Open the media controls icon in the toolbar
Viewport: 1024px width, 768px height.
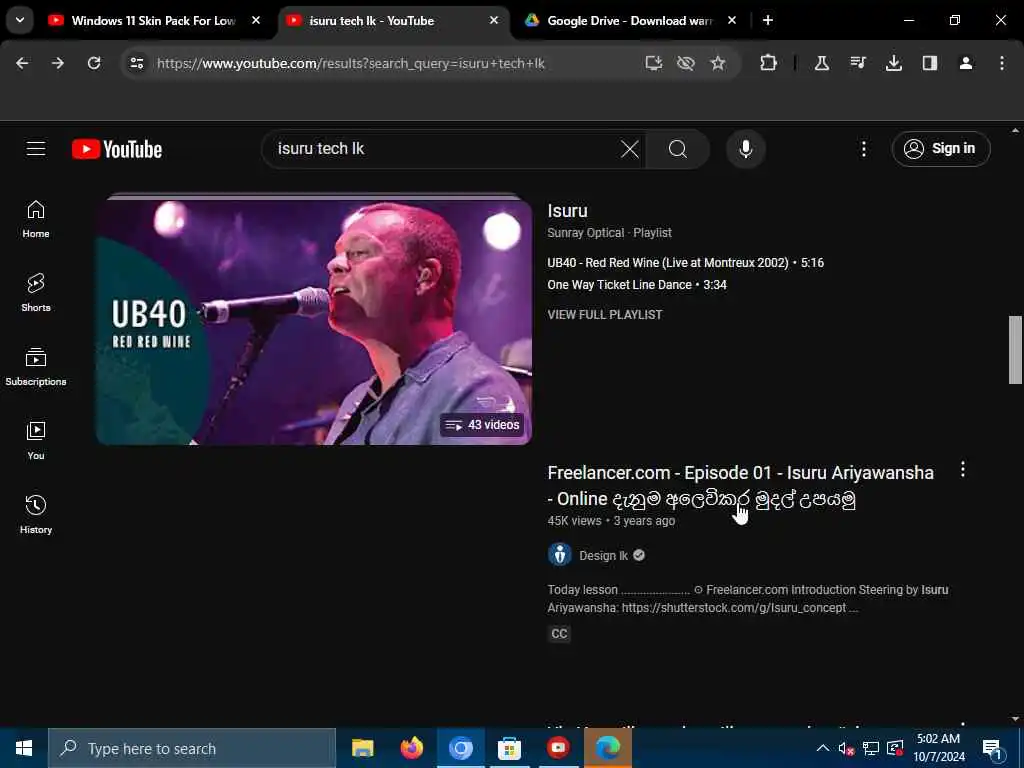pyautogui.click(x=857, y=63)
